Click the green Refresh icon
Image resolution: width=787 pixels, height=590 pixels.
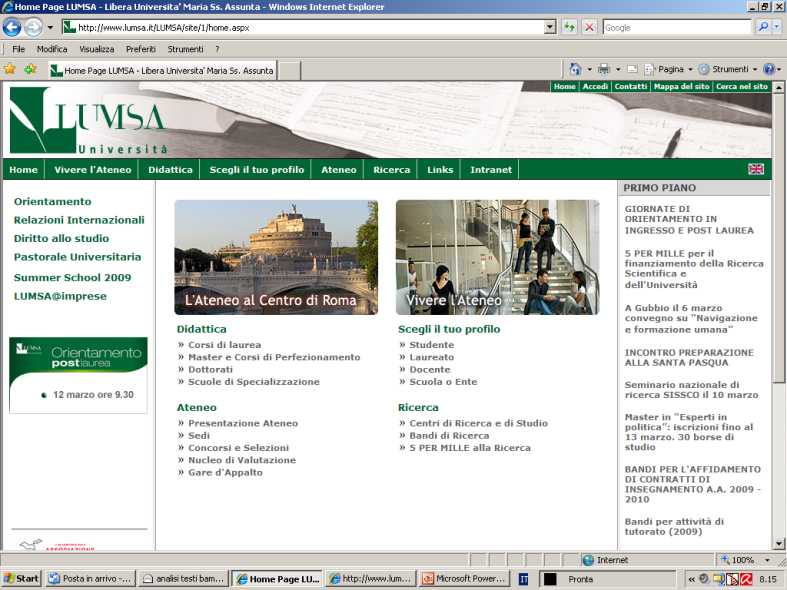tap(569, 27)
